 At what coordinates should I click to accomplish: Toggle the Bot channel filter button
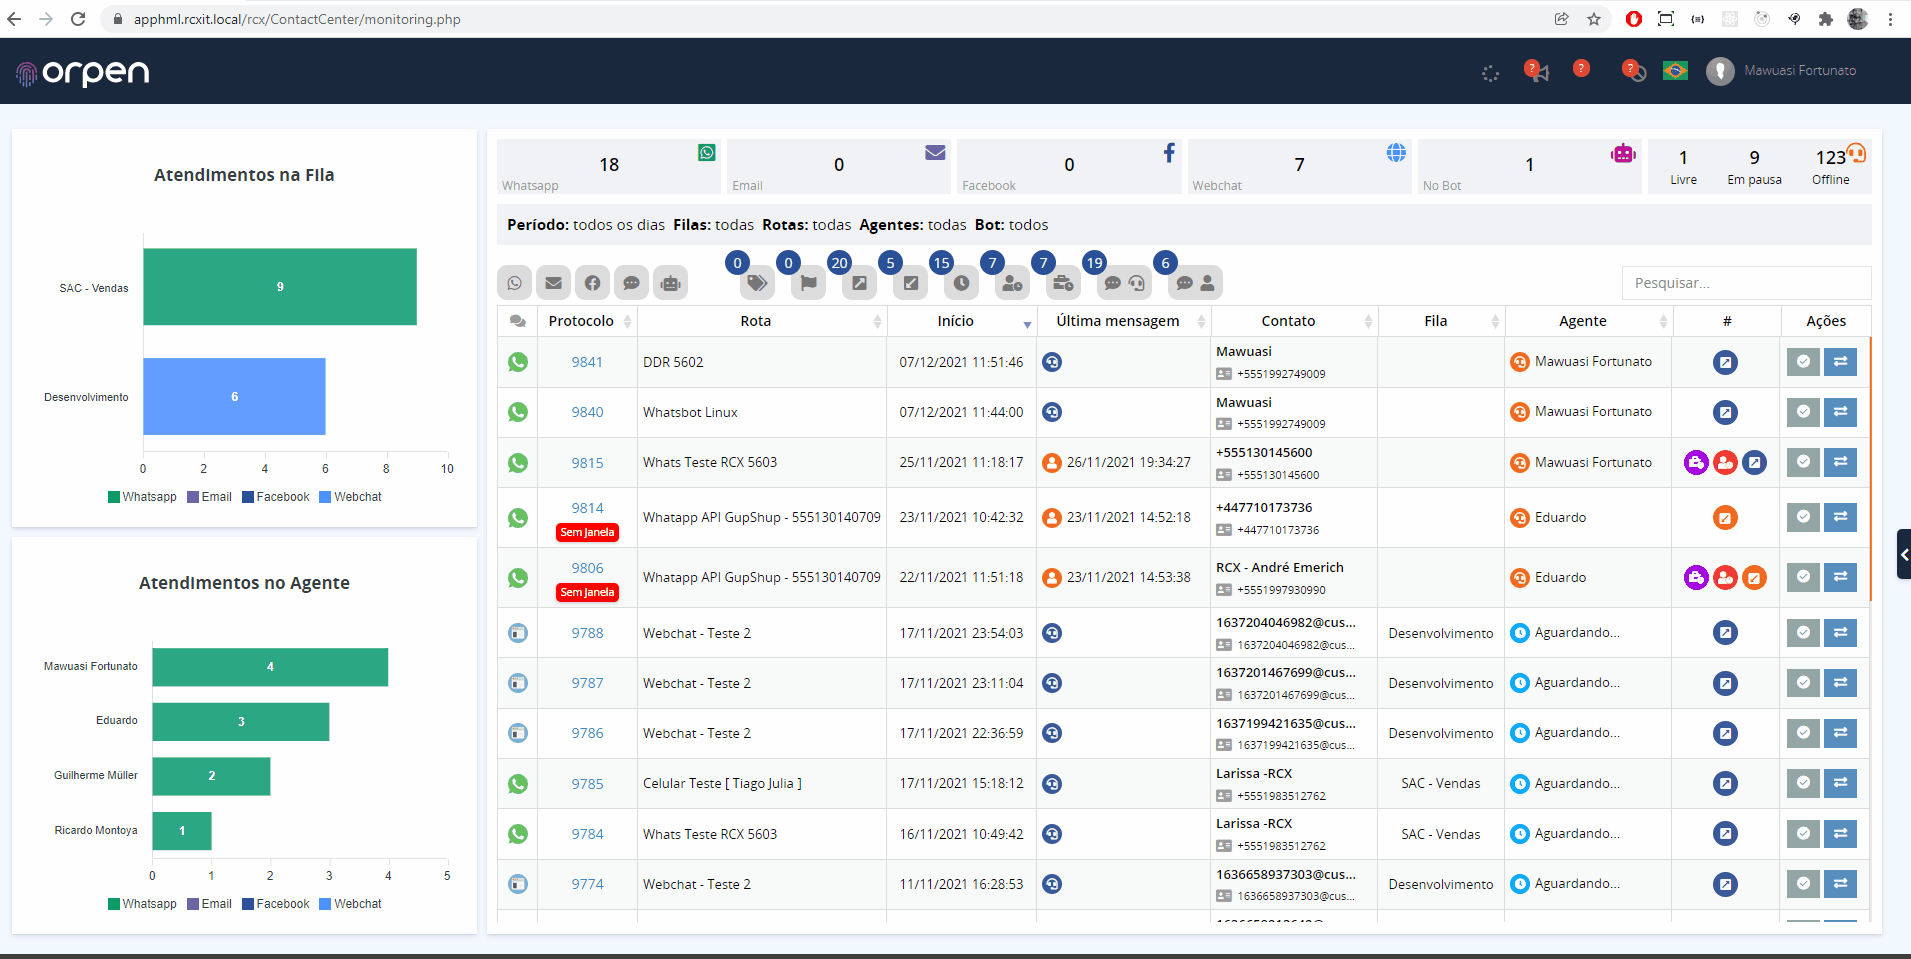coord(671,283)
